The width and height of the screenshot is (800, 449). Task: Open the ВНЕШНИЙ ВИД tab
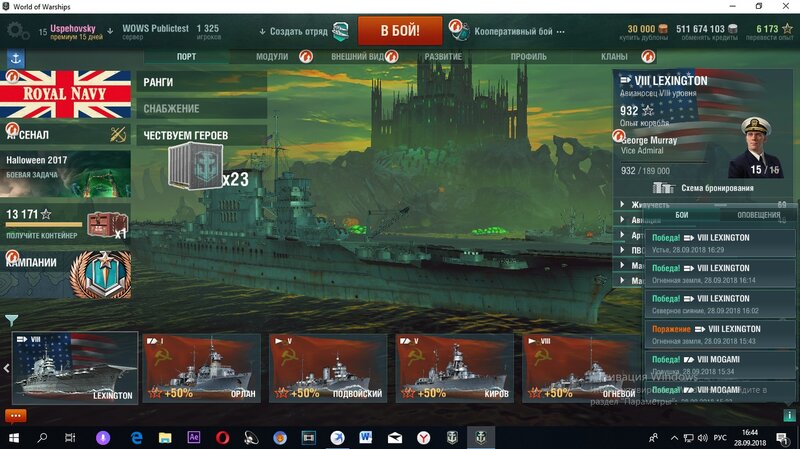(x=357, y=57)
